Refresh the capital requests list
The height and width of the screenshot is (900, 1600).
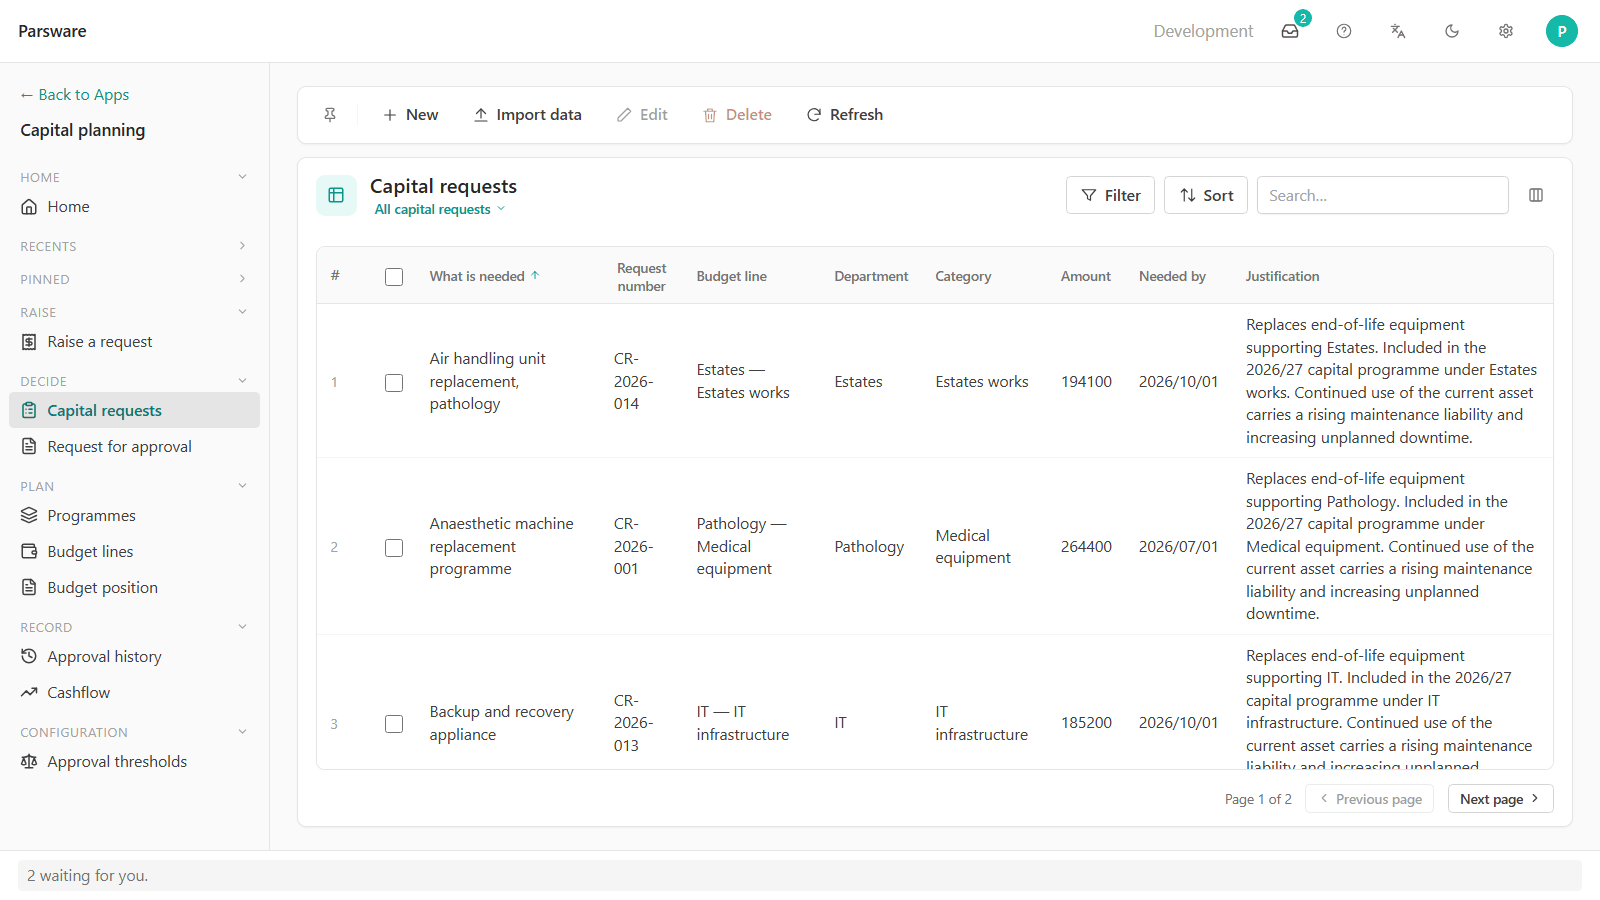[x=845, y=115]
